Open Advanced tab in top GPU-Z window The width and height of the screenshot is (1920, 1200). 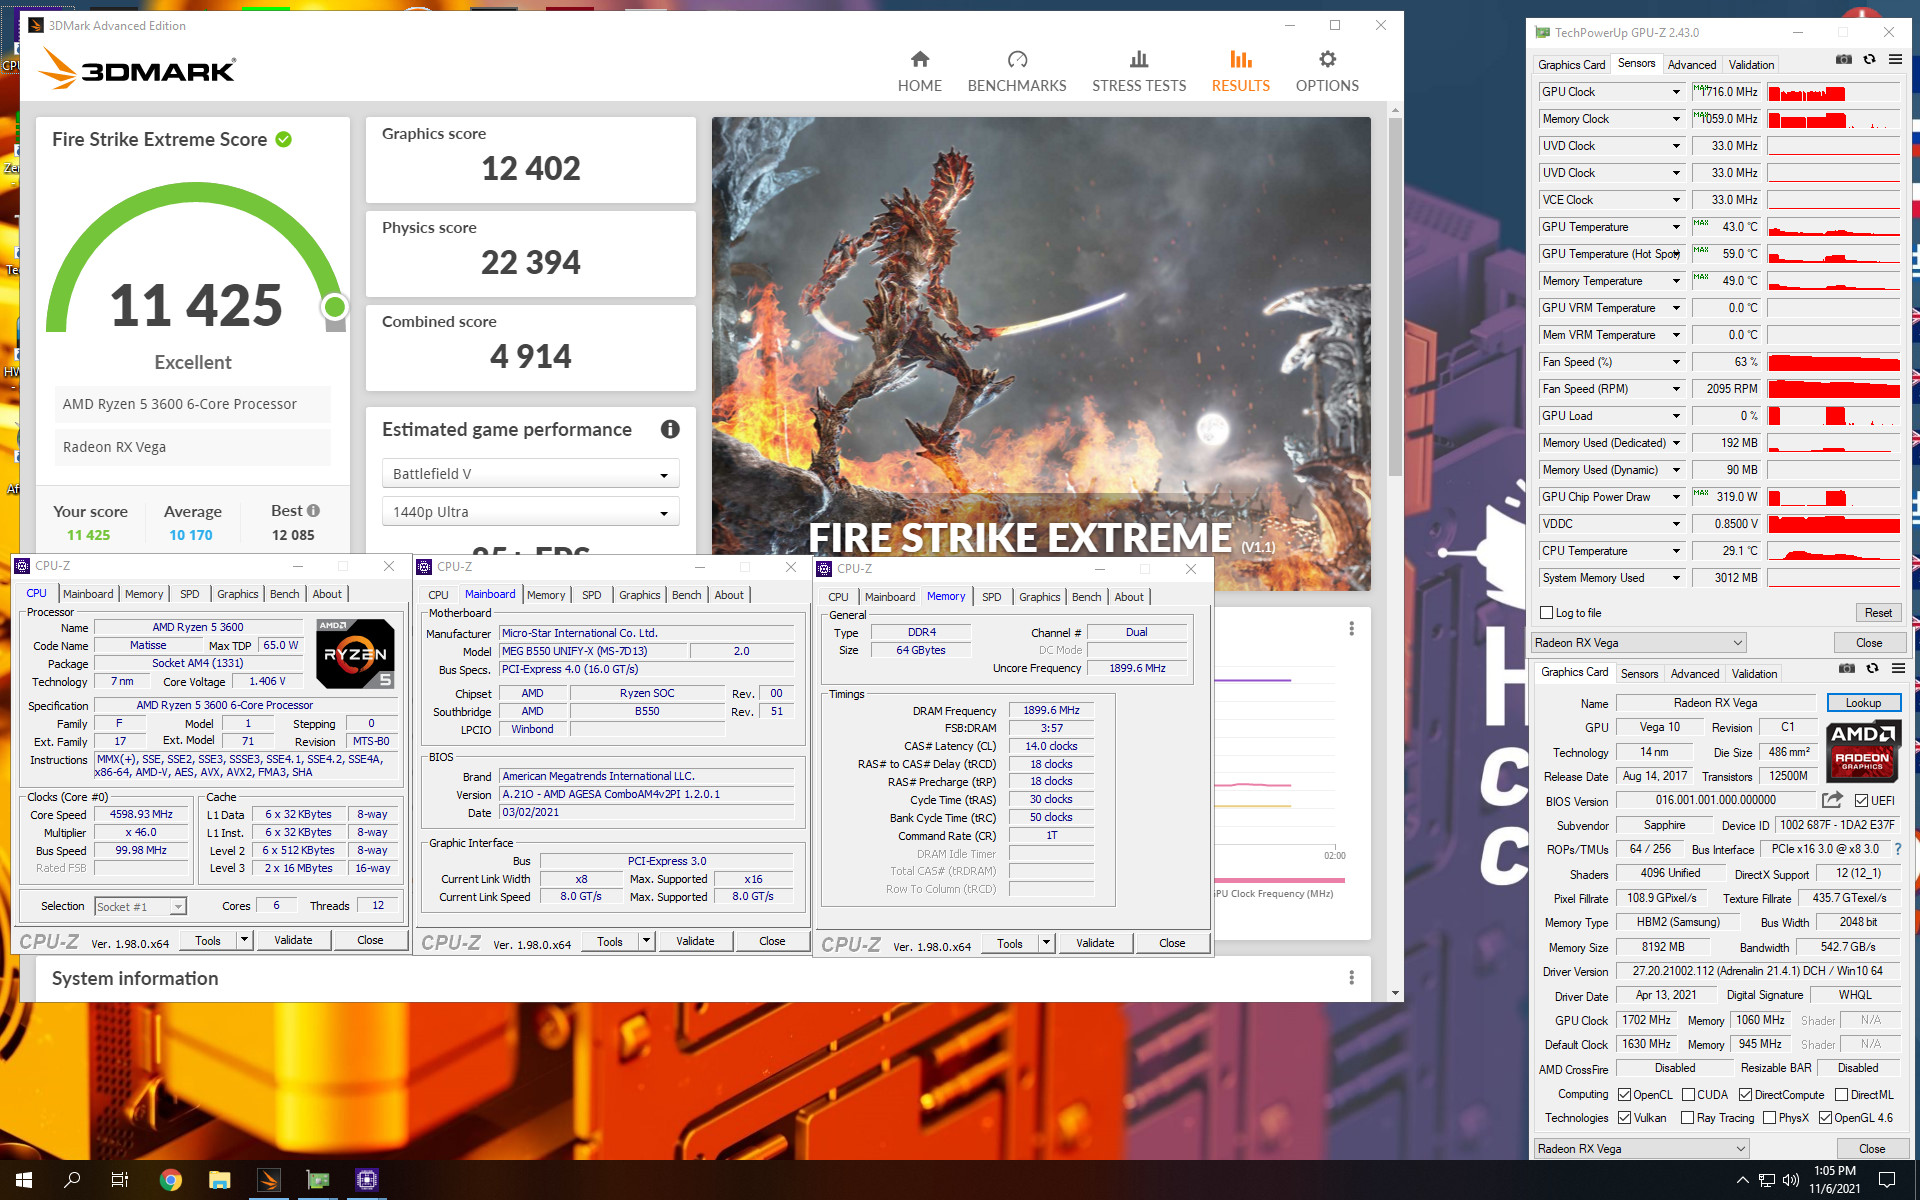1692,65
